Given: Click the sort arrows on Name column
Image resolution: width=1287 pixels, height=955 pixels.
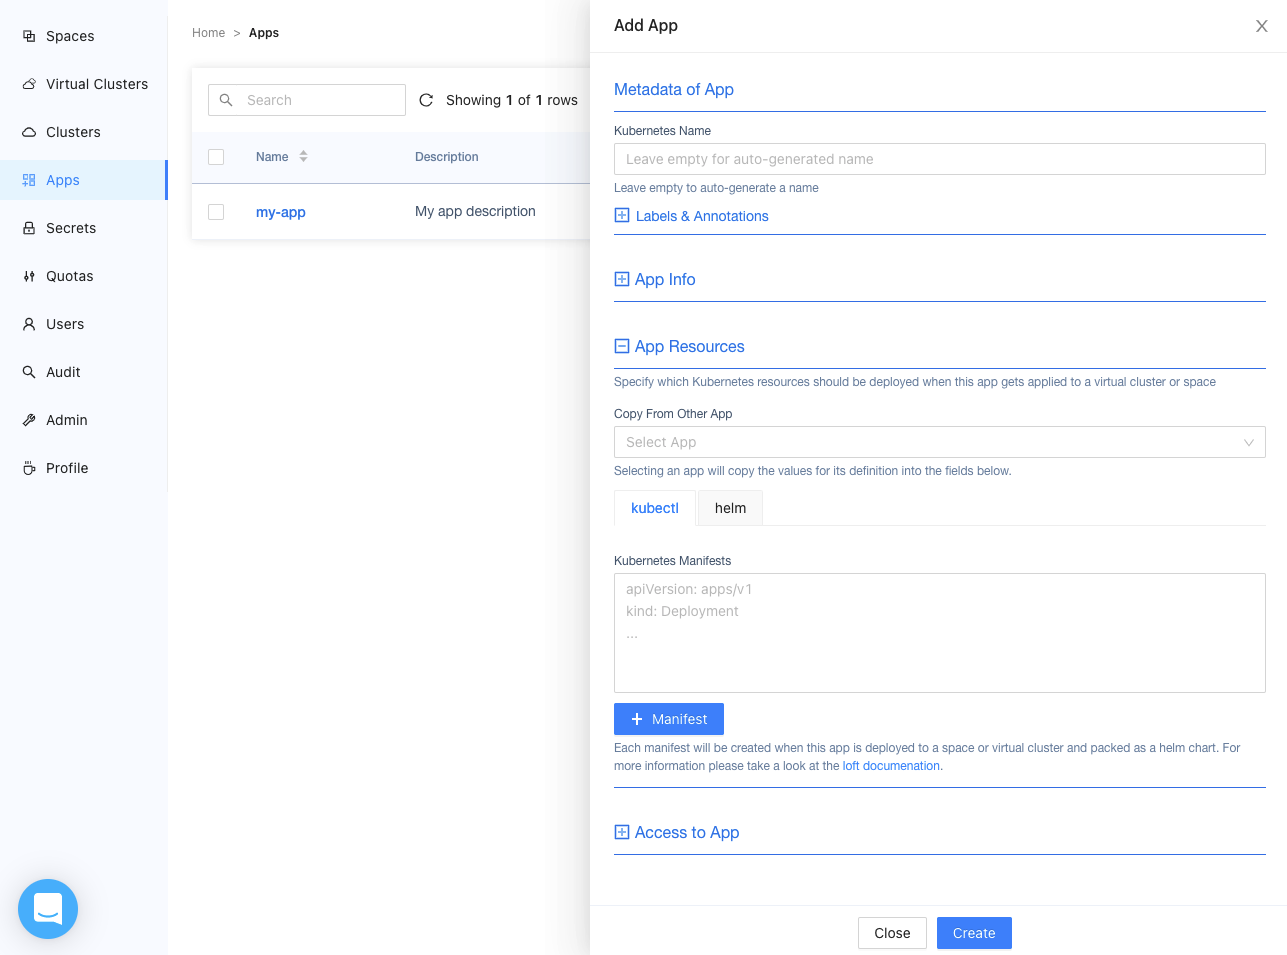Looking at the screenshot, I should click(303, 157).
